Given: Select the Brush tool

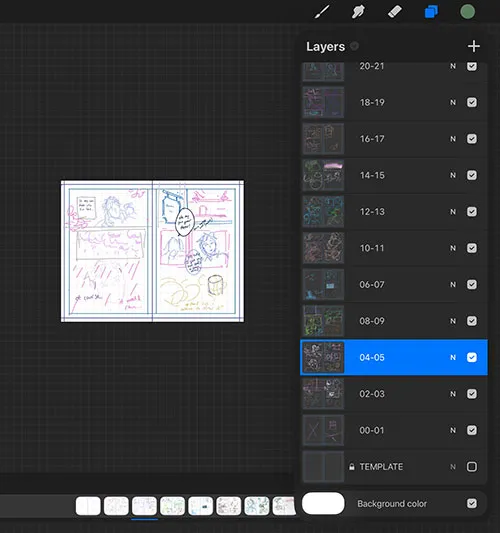Looking at the screenshot, I should click(x=322, y=12).
